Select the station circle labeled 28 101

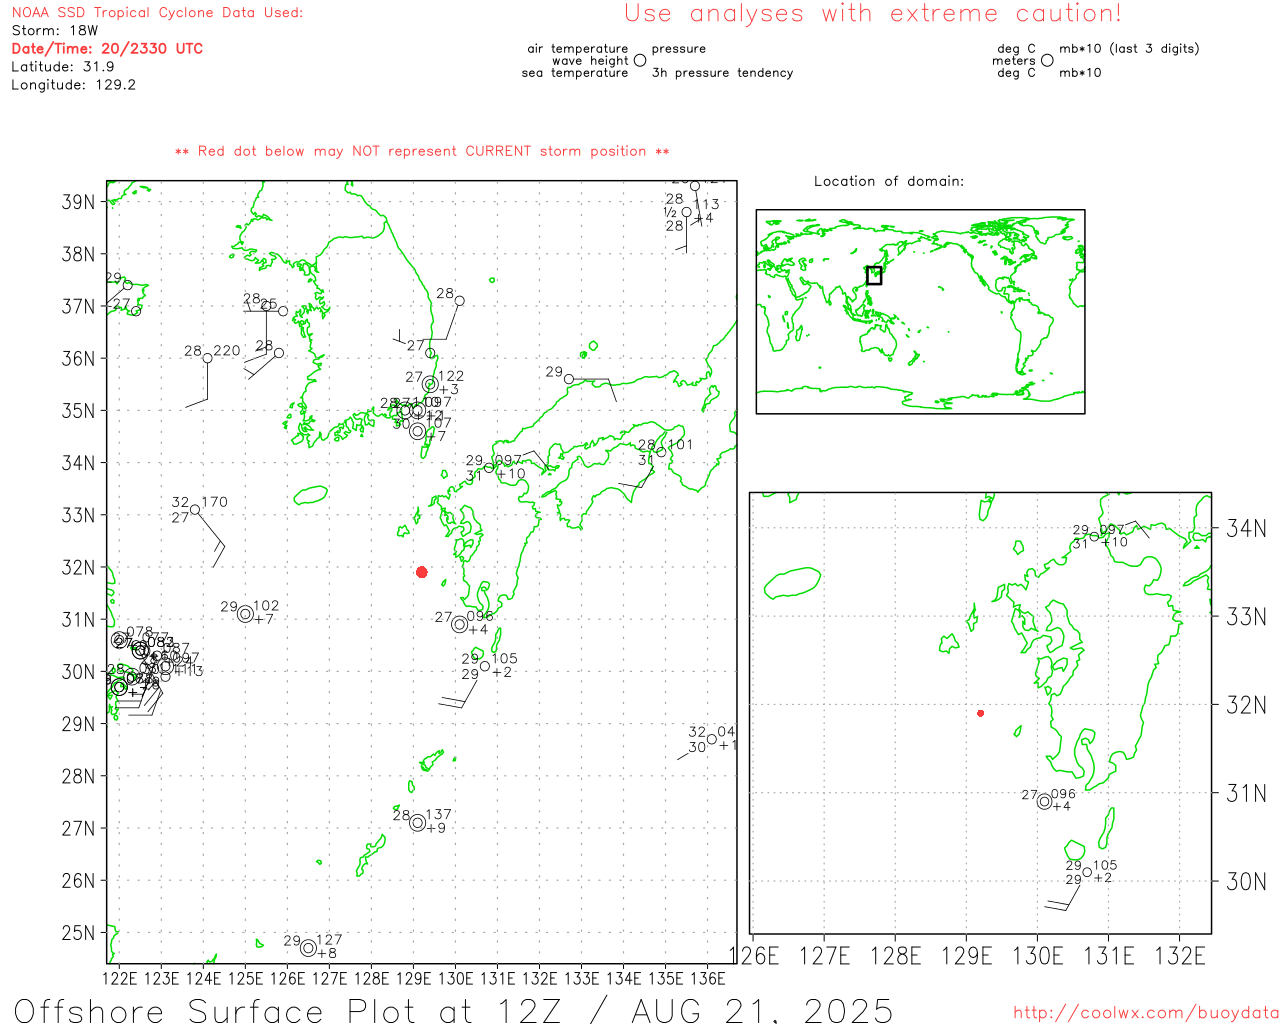click(661, 452)
